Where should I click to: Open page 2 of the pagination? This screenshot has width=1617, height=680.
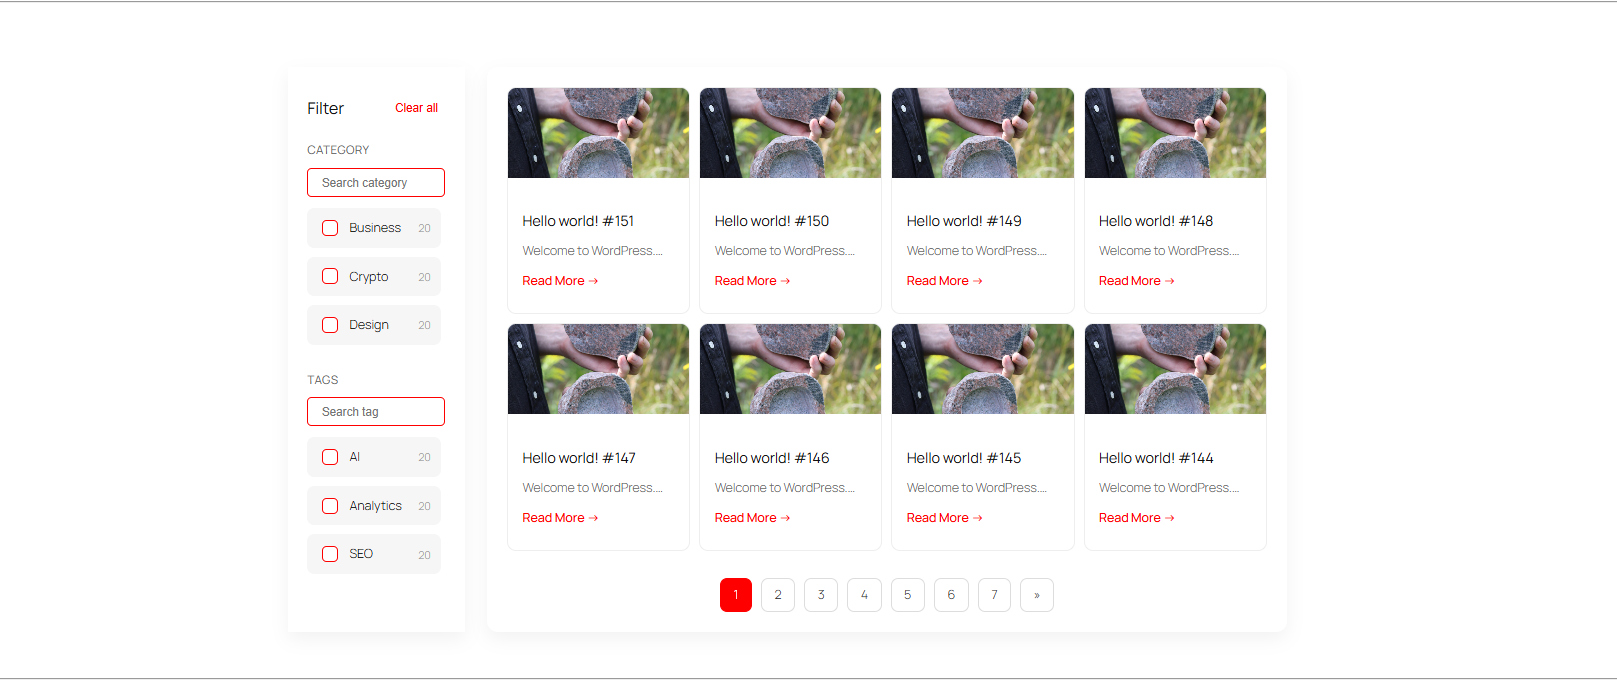coord(778,595)
